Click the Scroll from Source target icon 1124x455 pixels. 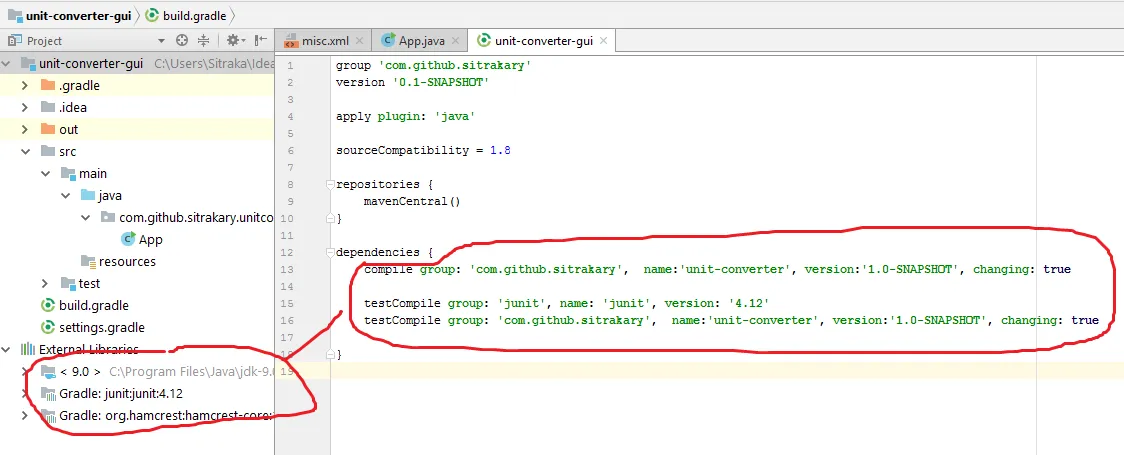point(182,41)
